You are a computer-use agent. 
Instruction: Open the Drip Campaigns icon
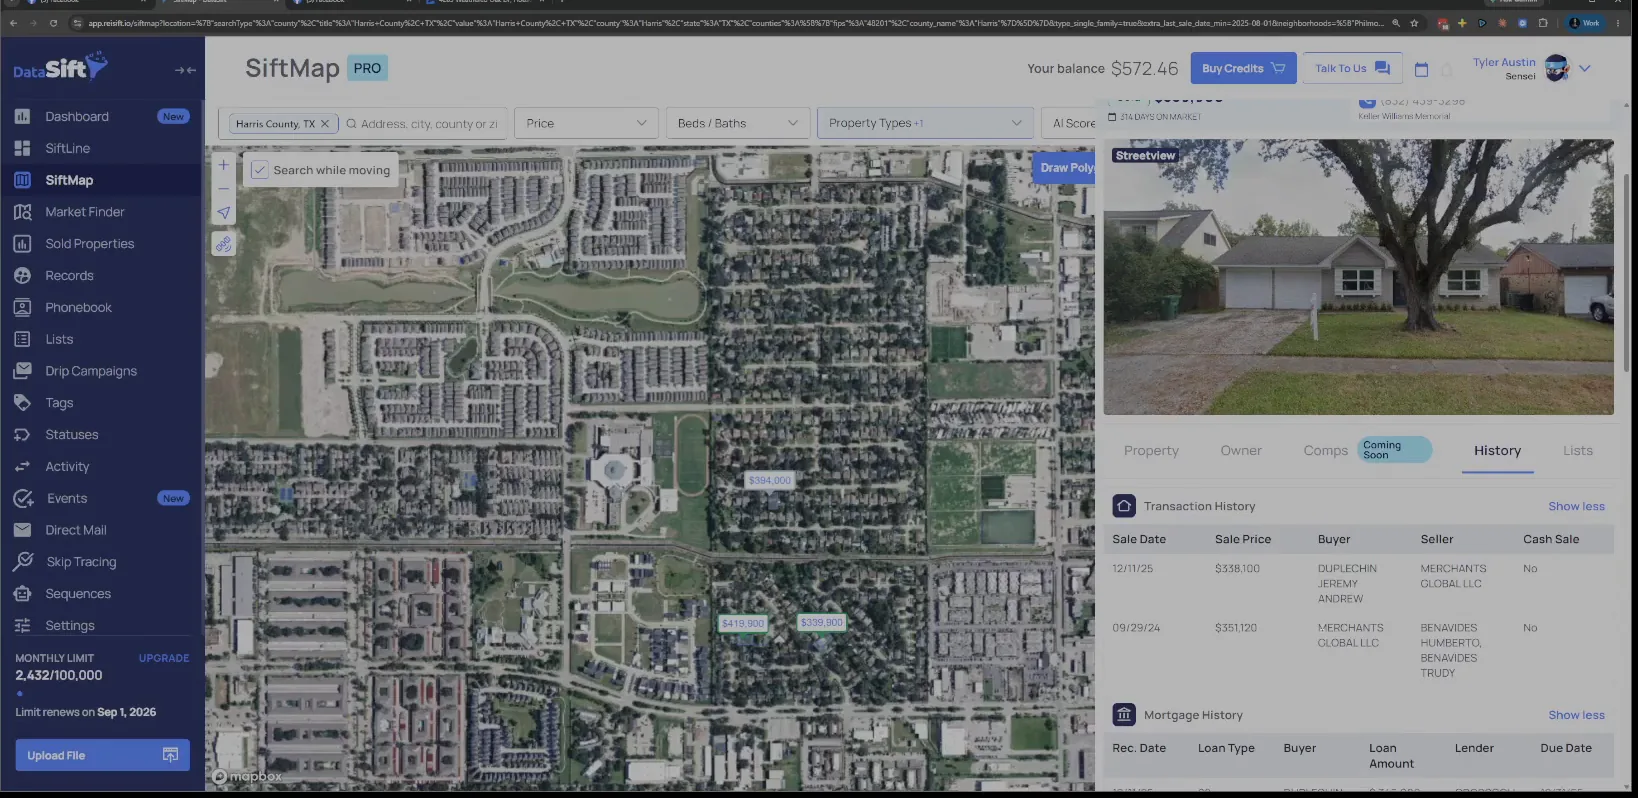pyautogui.click(x=22, y=371)
